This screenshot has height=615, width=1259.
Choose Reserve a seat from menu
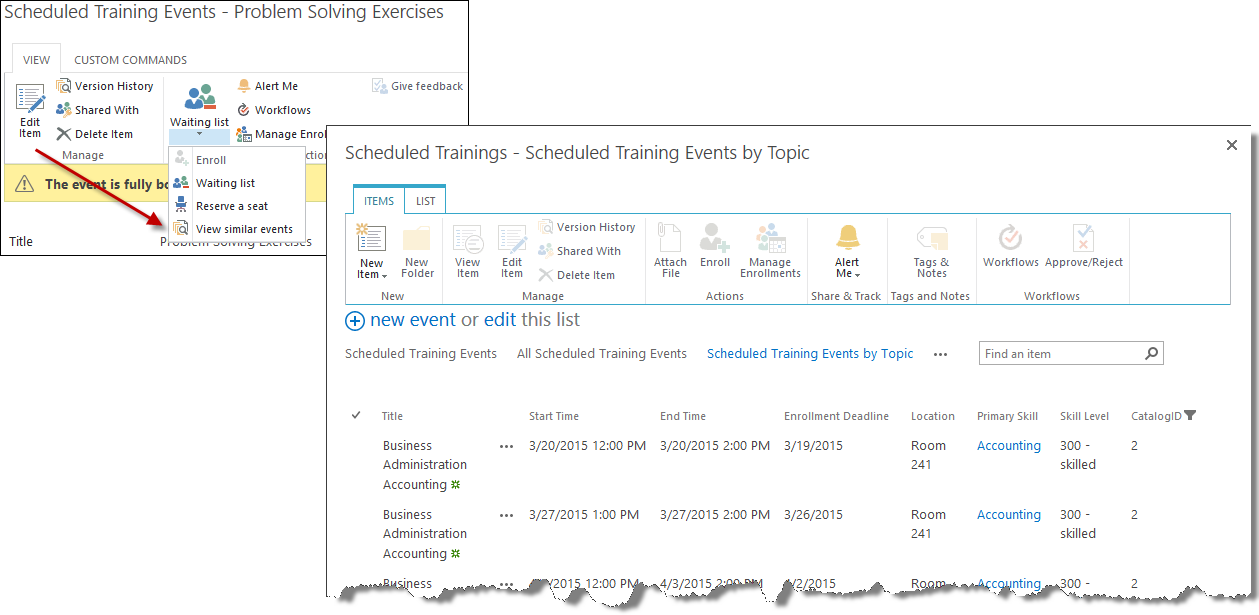tap(232, 206)
